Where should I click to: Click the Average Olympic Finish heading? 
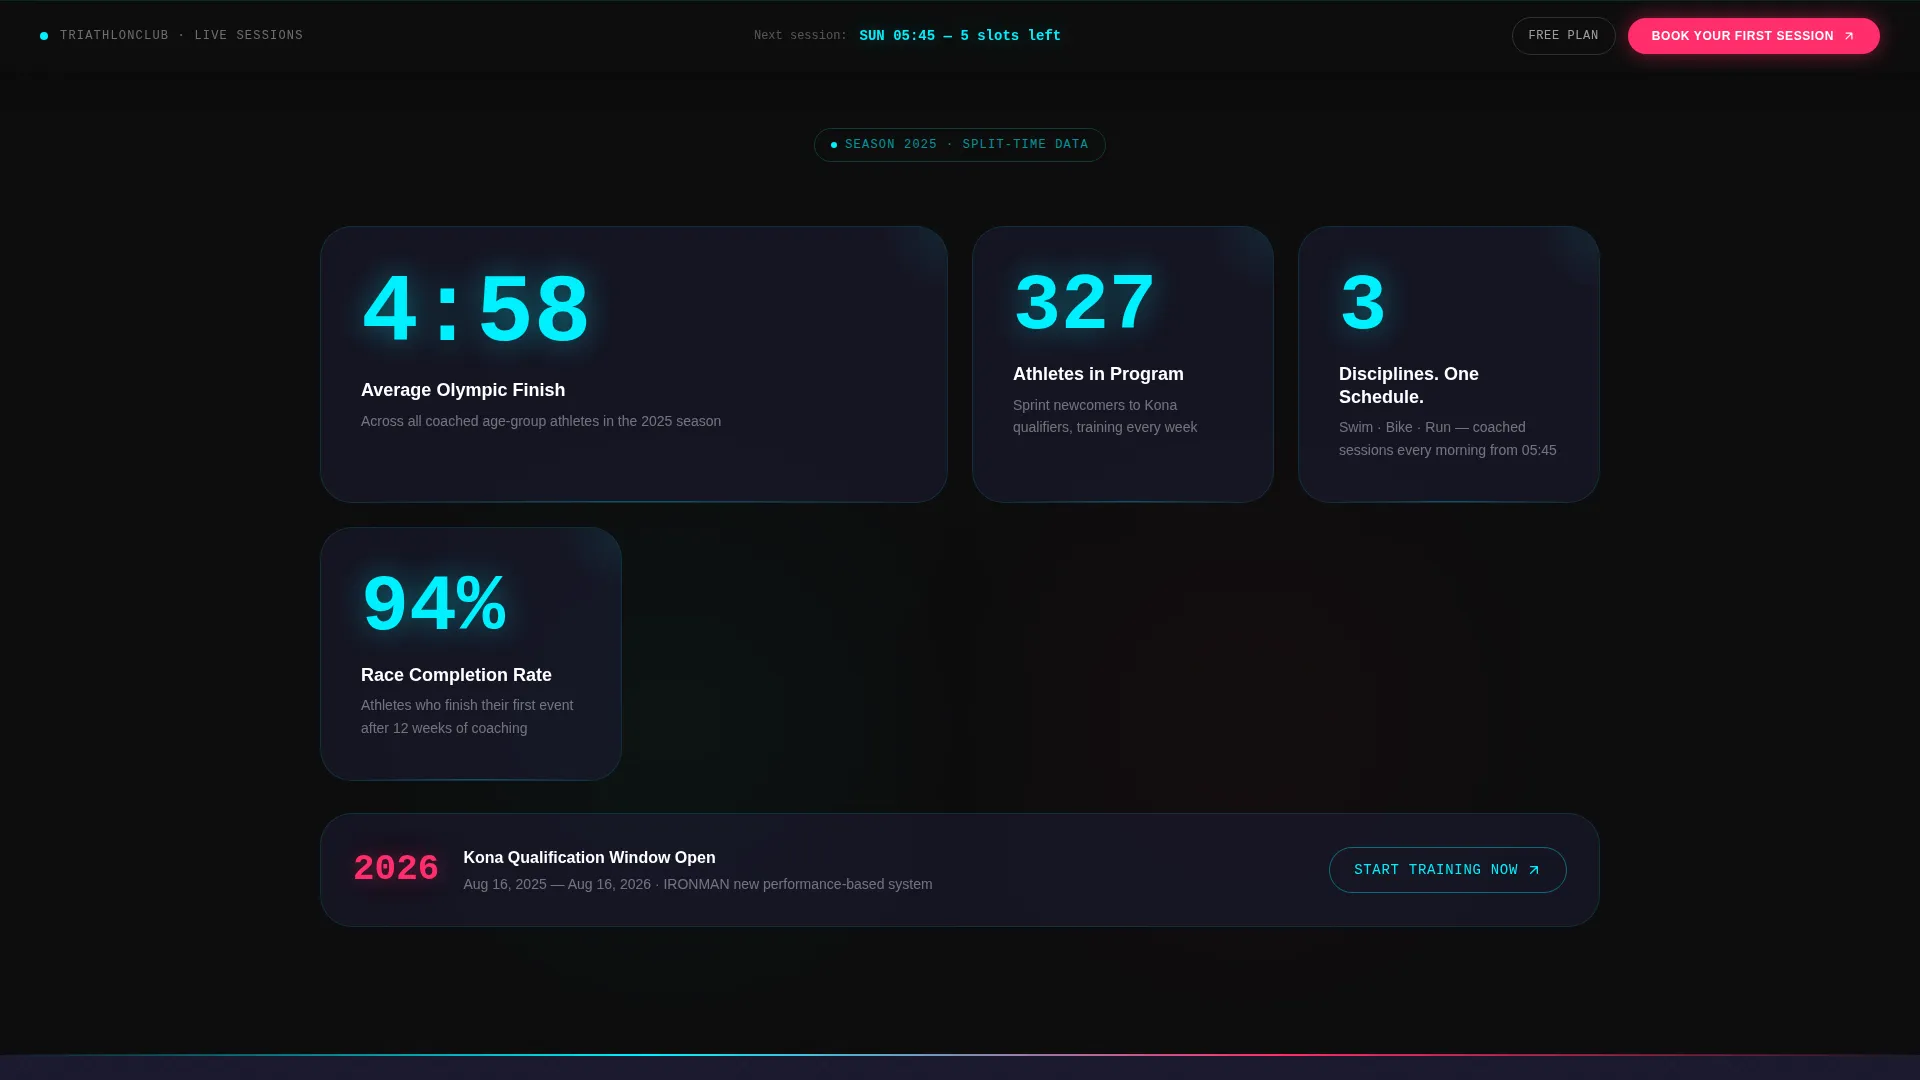[x=463, y=390]
